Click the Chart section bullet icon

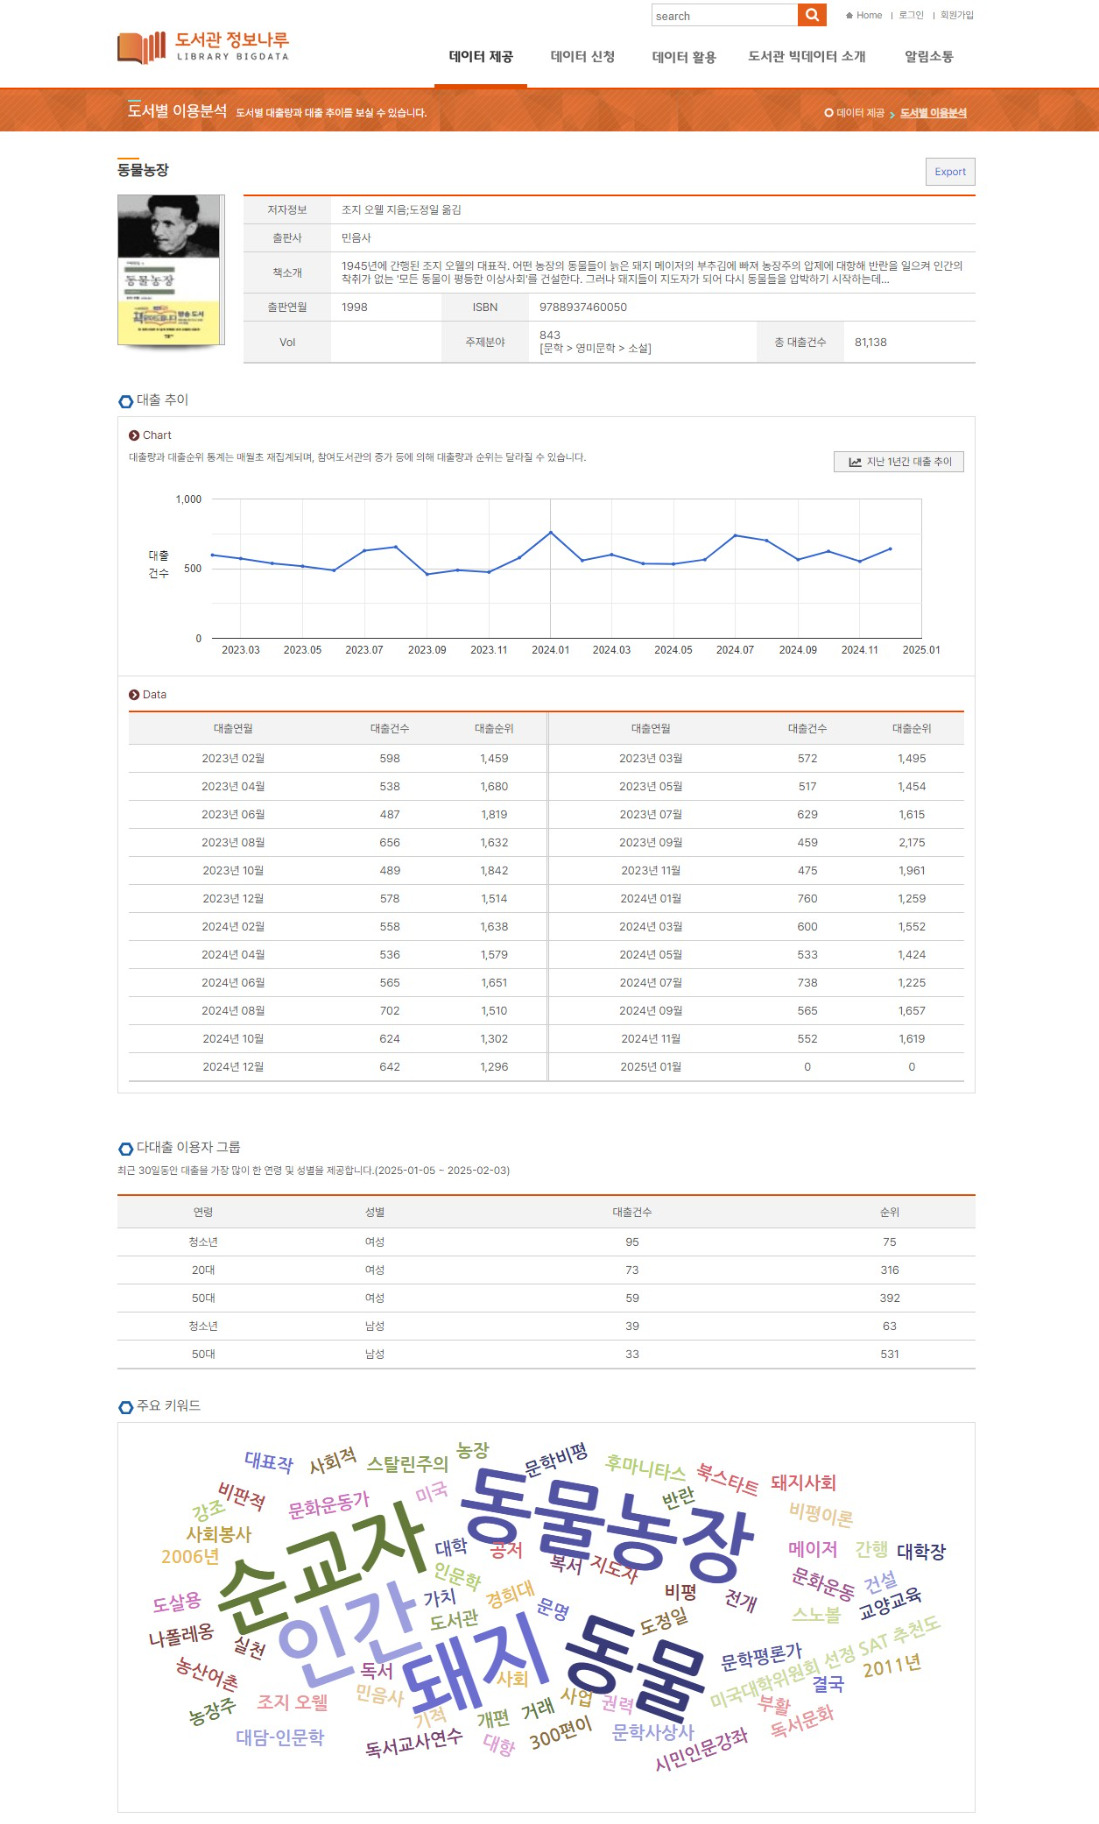[x=134, y=435]
